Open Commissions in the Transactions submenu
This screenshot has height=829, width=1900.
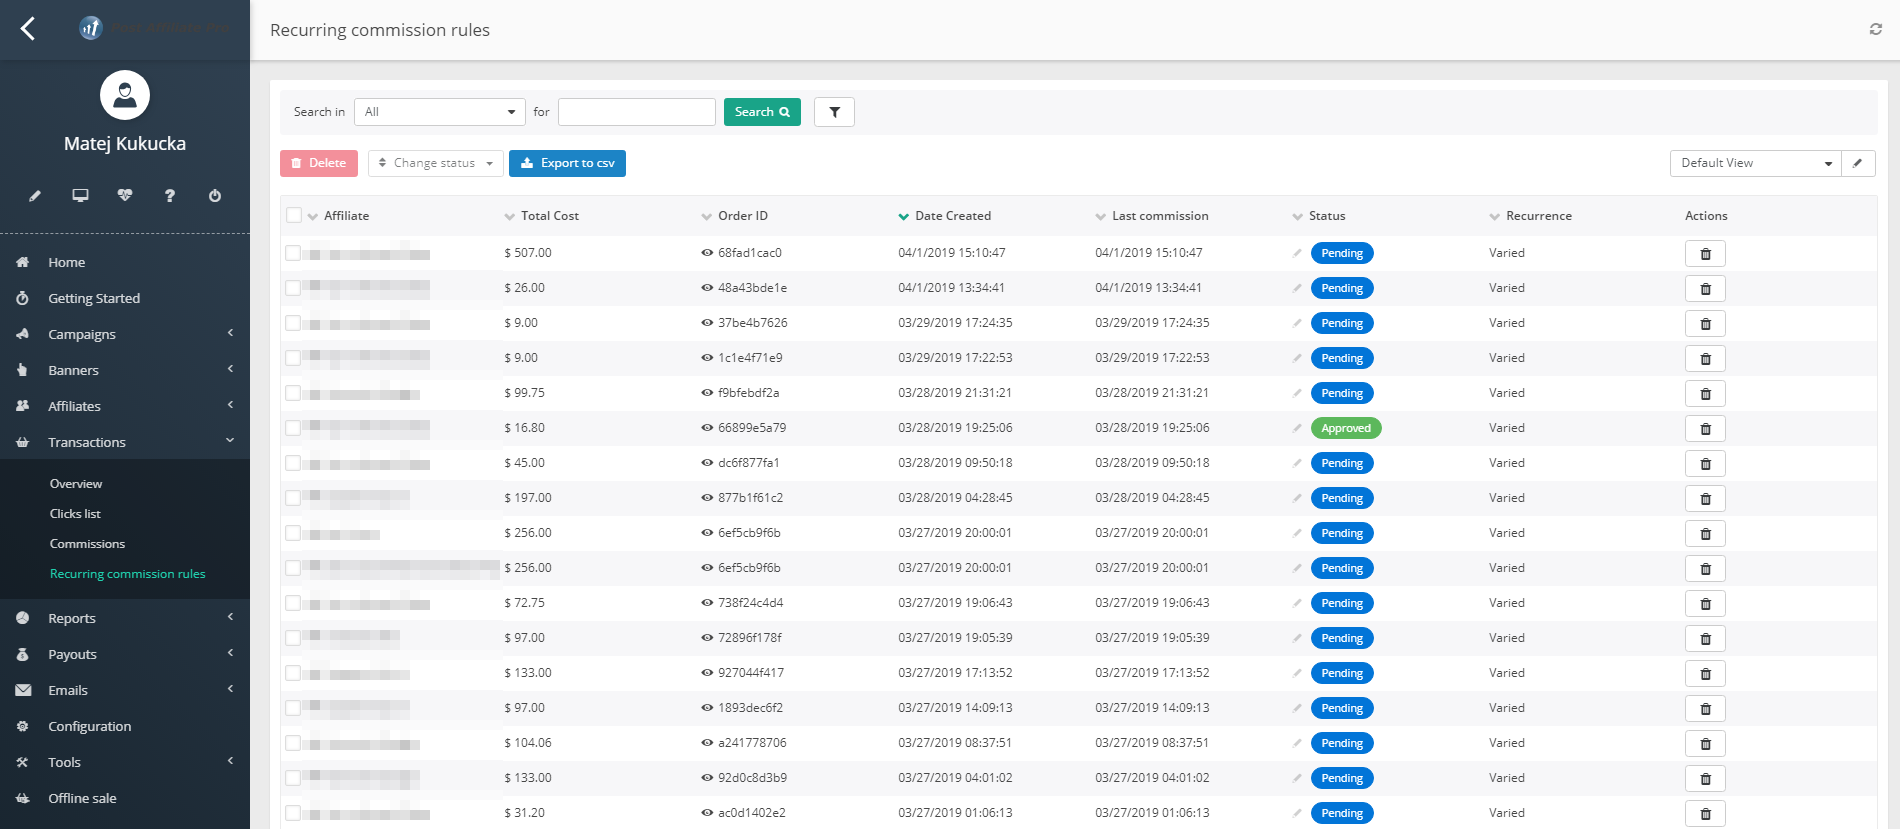(x=87, y=544)
